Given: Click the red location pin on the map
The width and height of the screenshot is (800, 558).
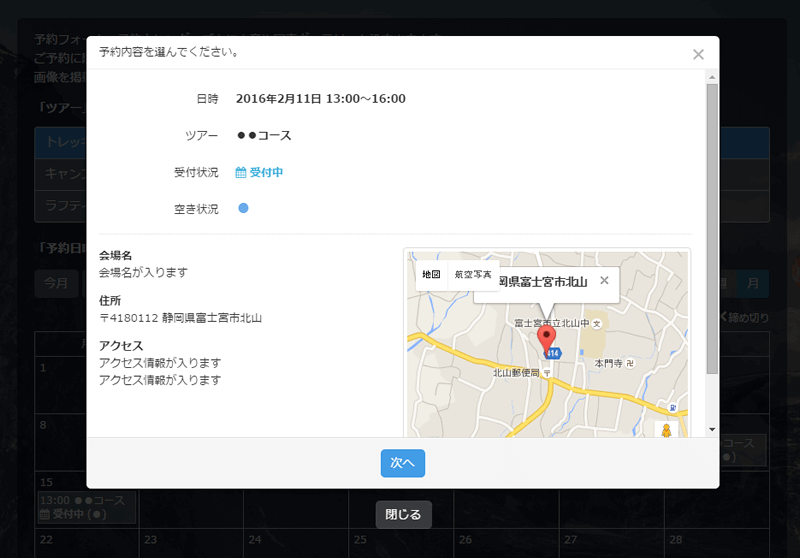Looking at the screenshot, I should (546, 339).
